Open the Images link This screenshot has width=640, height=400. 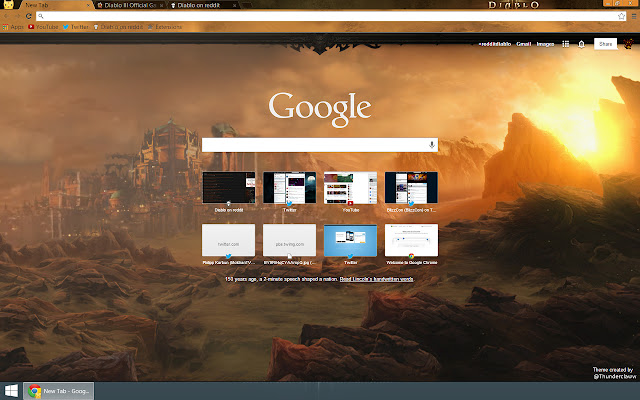click(545, 44)
